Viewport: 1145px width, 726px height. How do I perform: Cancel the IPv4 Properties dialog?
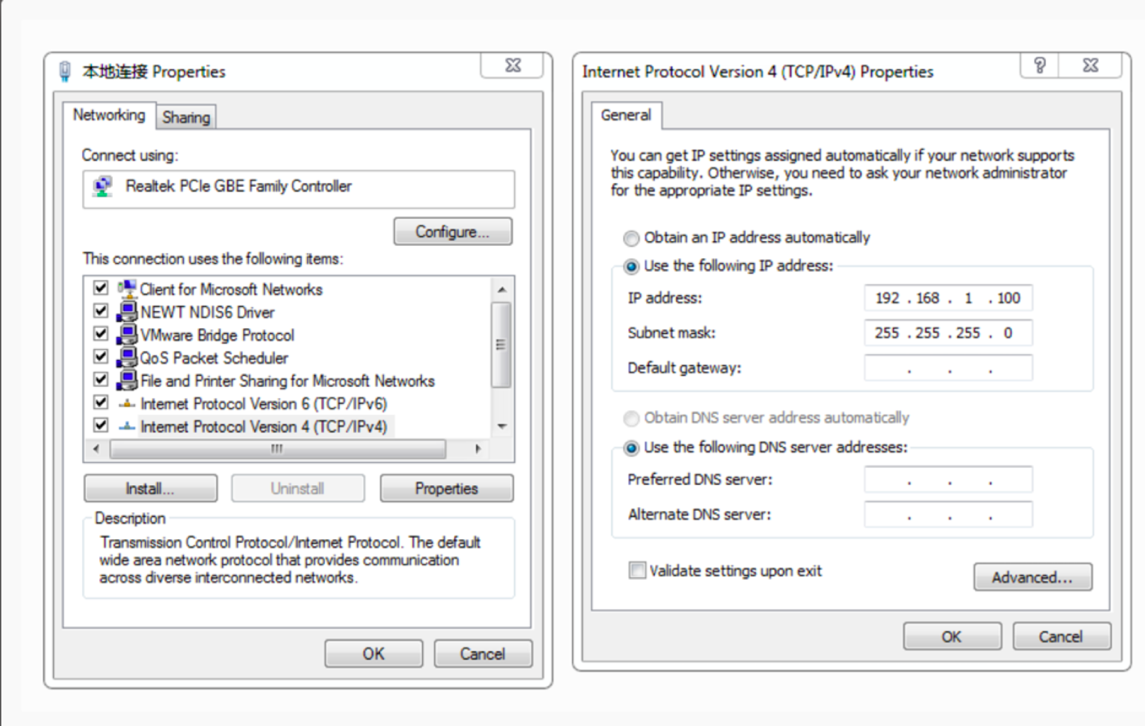point(1061,636)
